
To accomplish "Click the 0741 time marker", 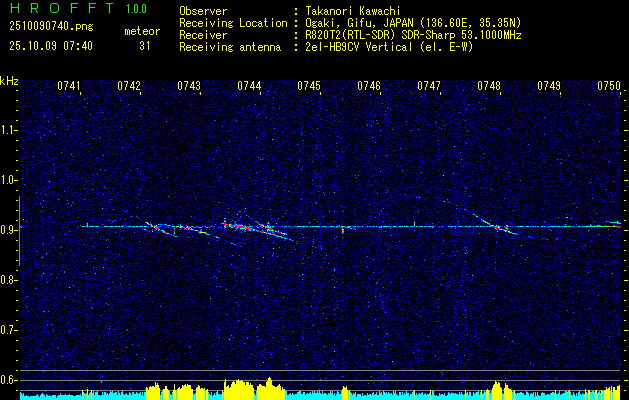I will pos(69,87).
